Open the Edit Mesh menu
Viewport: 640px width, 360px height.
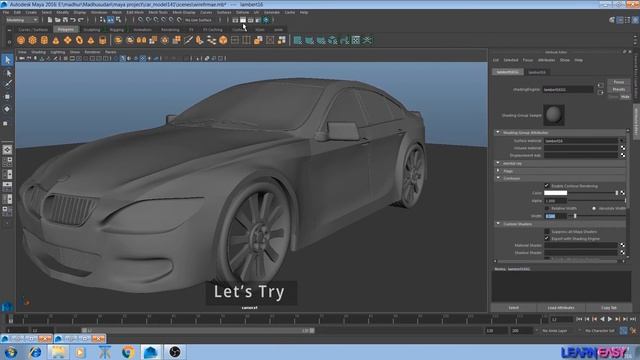135,12
